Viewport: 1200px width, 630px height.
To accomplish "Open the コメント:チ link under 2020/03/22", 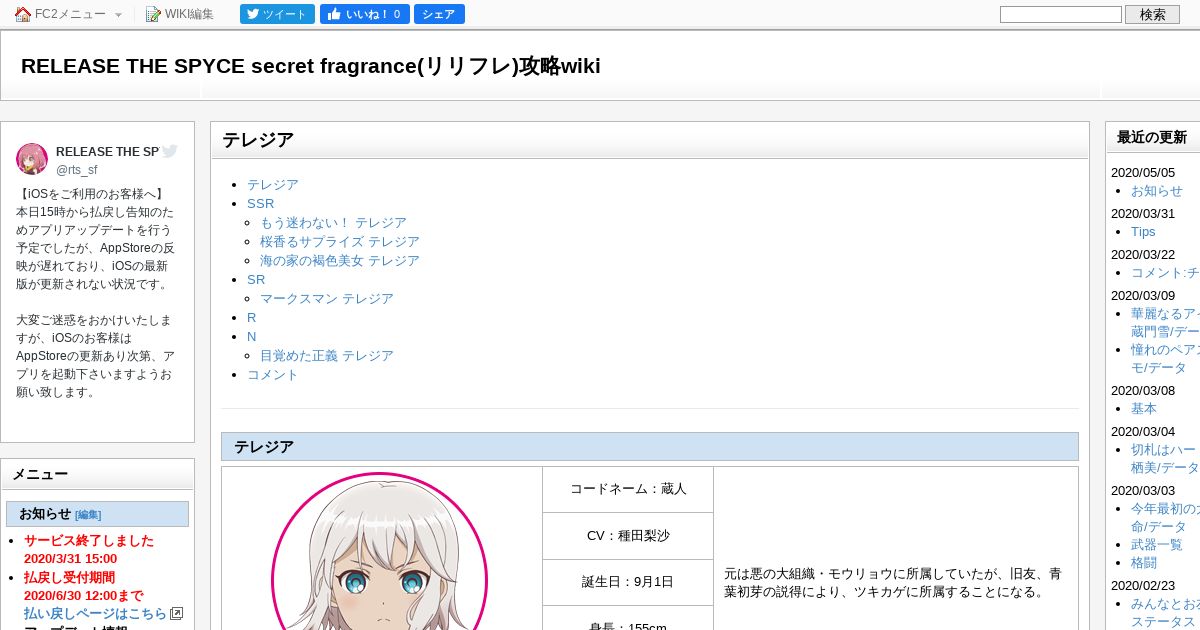I will point(1165,273).
